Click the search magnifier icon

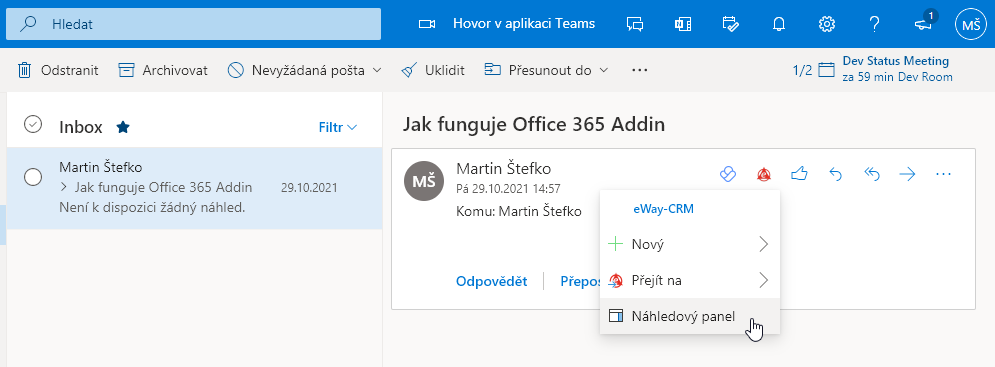point(28,24)
